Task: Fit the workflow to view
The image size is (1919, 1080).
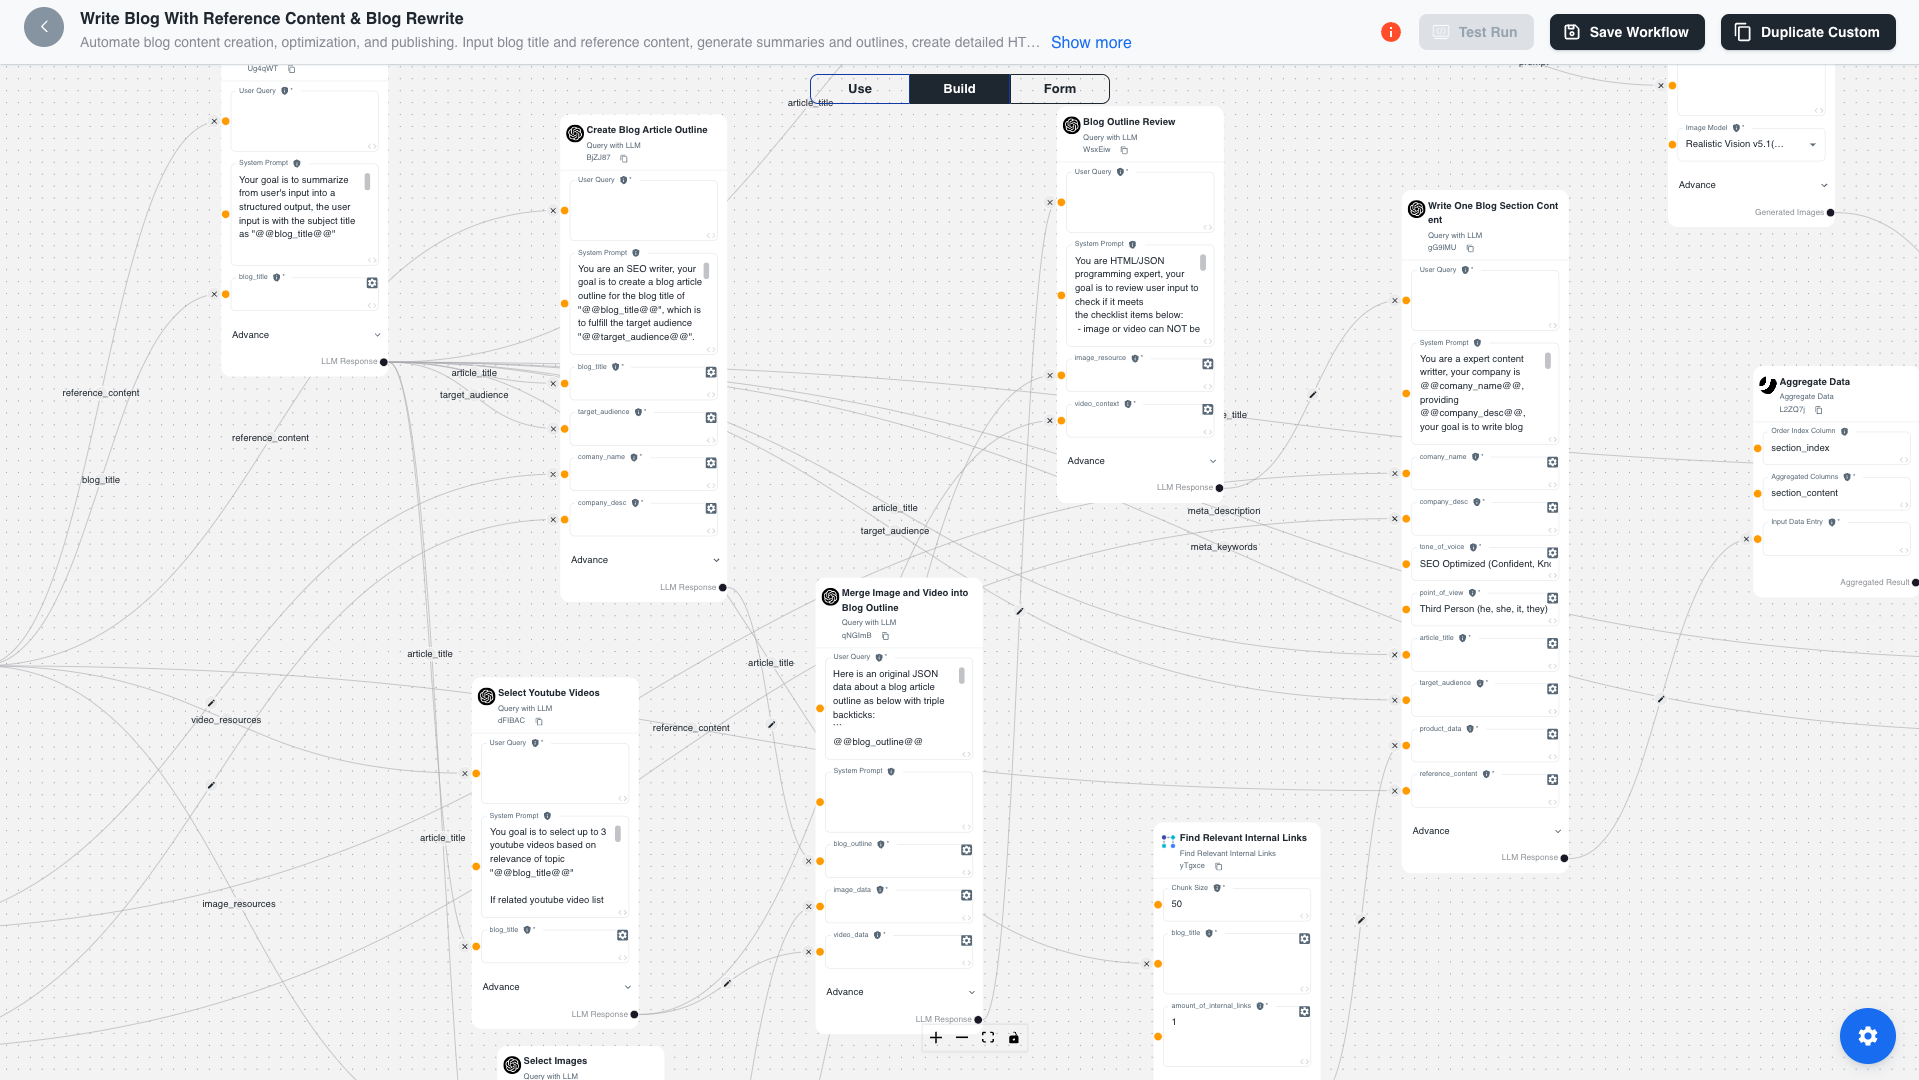Action: 987,1038
